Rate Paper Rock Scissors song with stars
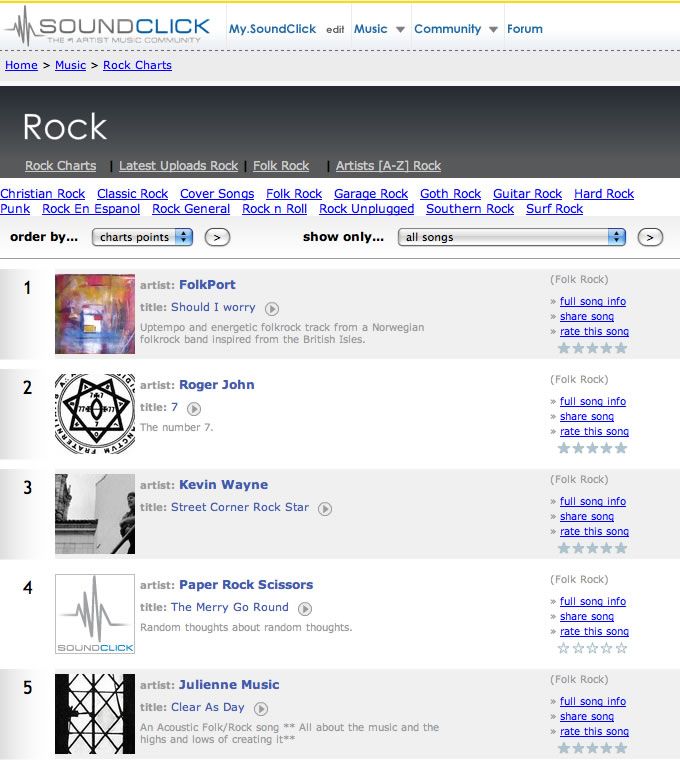 592,648
